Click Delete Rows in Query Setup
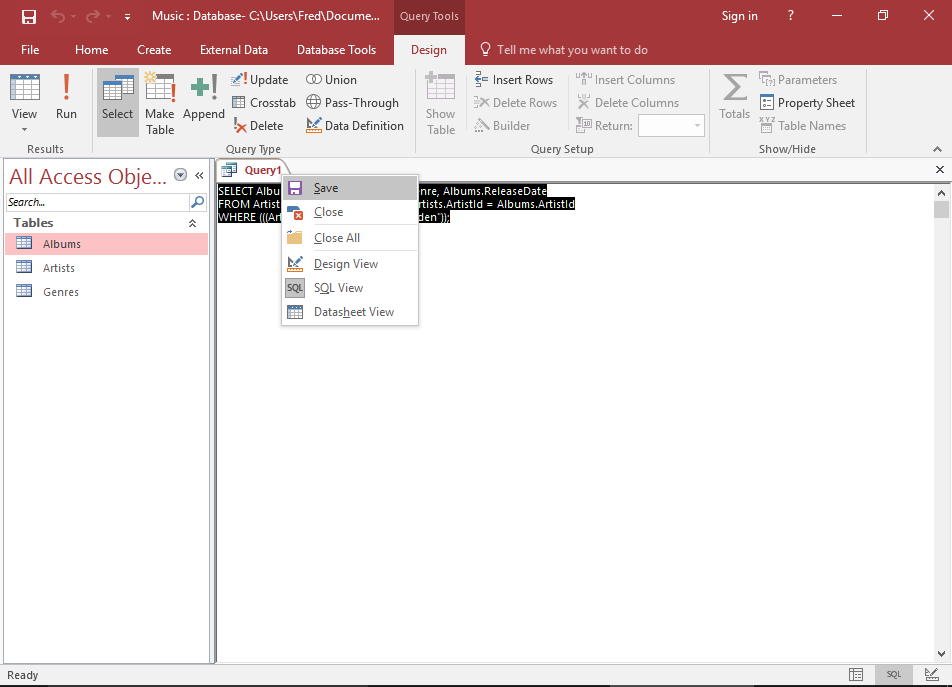 pos(515,103)
